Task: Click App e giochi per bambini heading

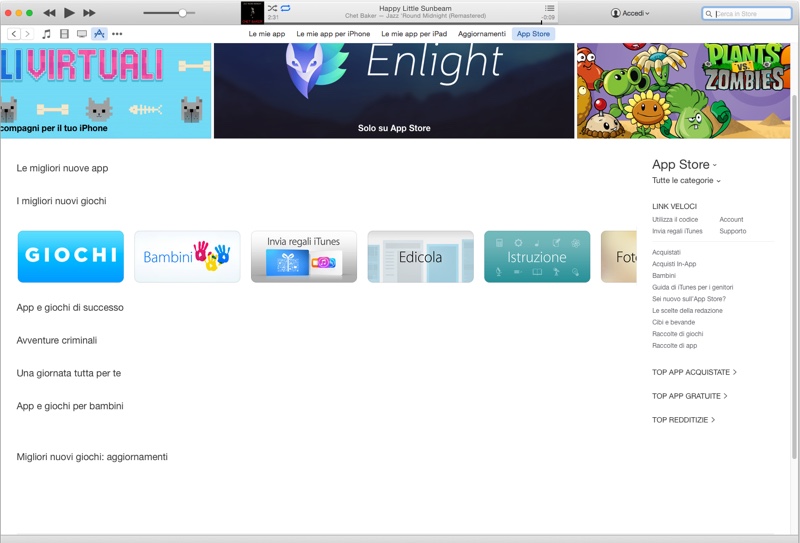Action: click(x=70, y=406)
